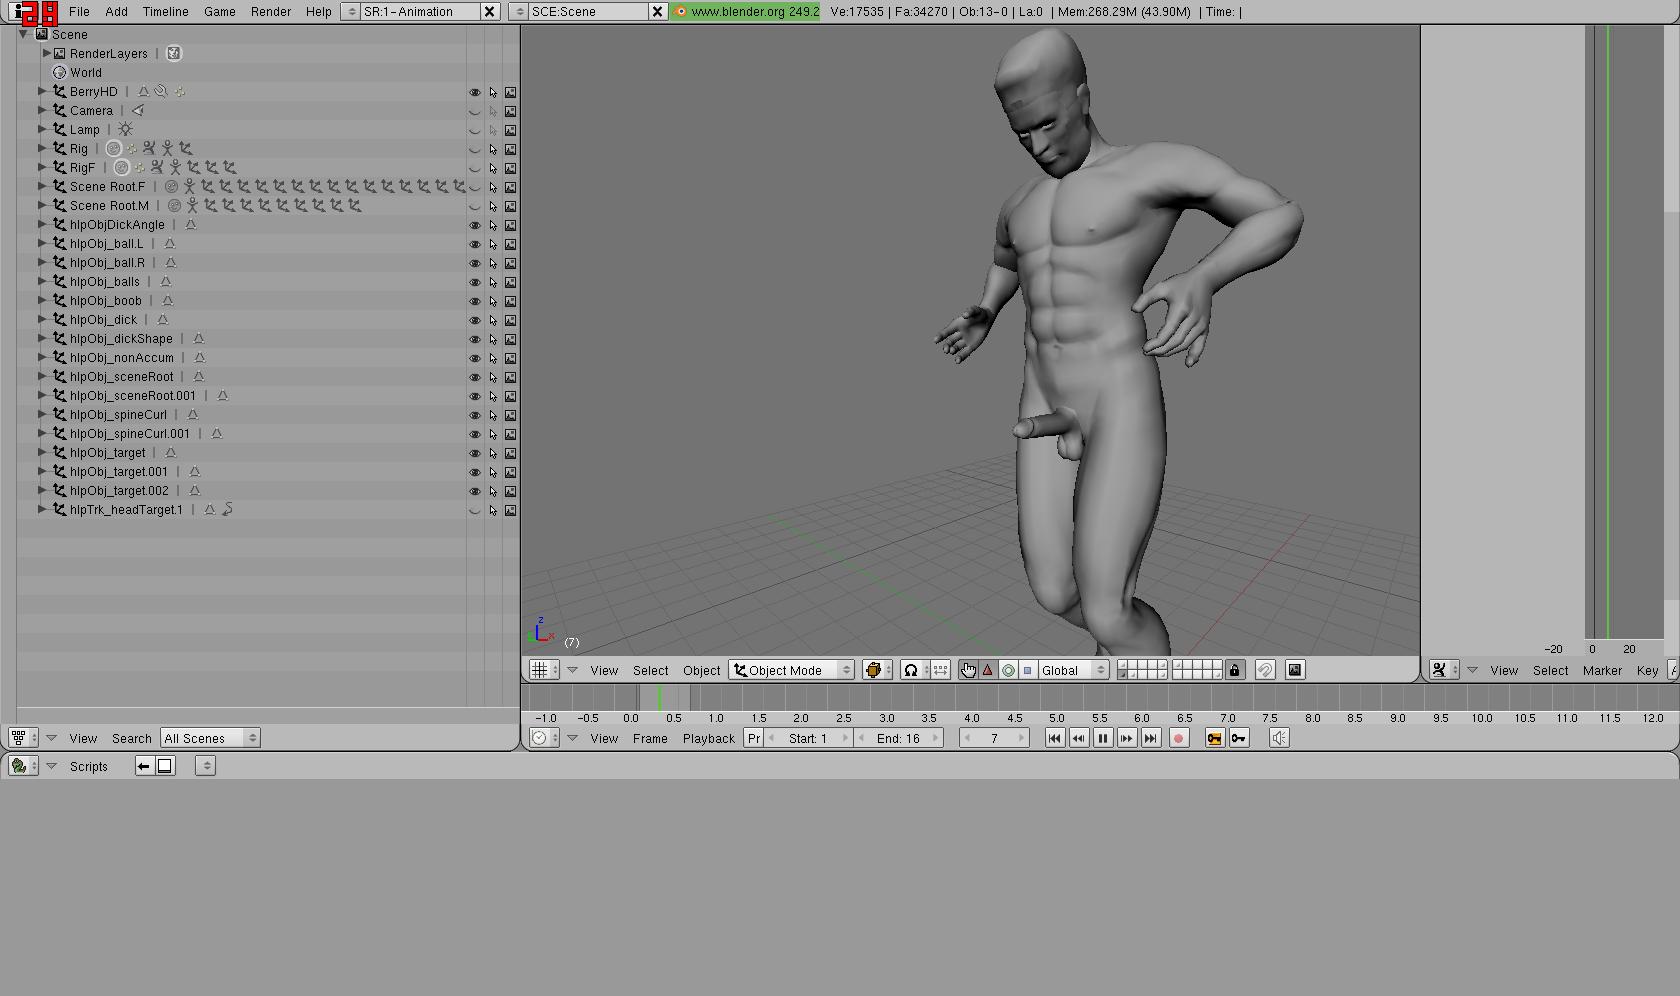Toggle visibility for the Camera row
The image size is (1680, 996).
pyautogui.click(x=475, y=111)
